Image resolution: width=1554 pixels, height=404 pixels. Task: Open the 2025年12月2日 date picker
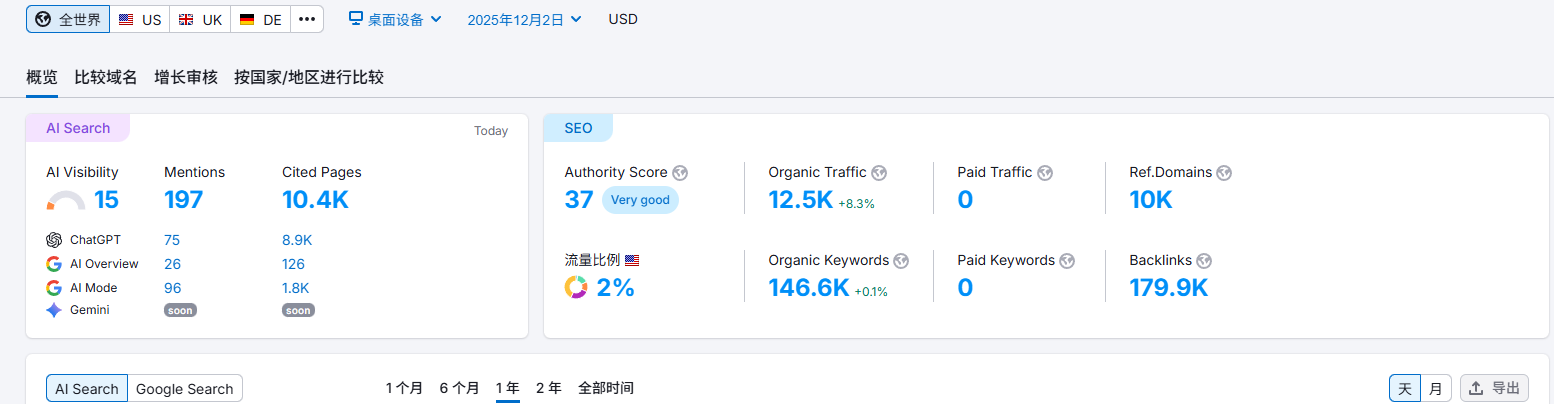524,19
